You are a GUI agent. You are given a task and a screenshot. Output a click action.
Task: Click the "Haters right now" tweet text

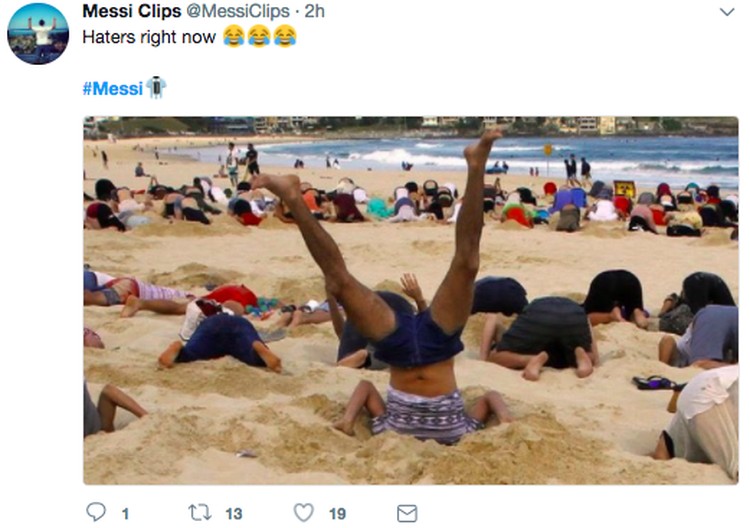pos(149,37)
